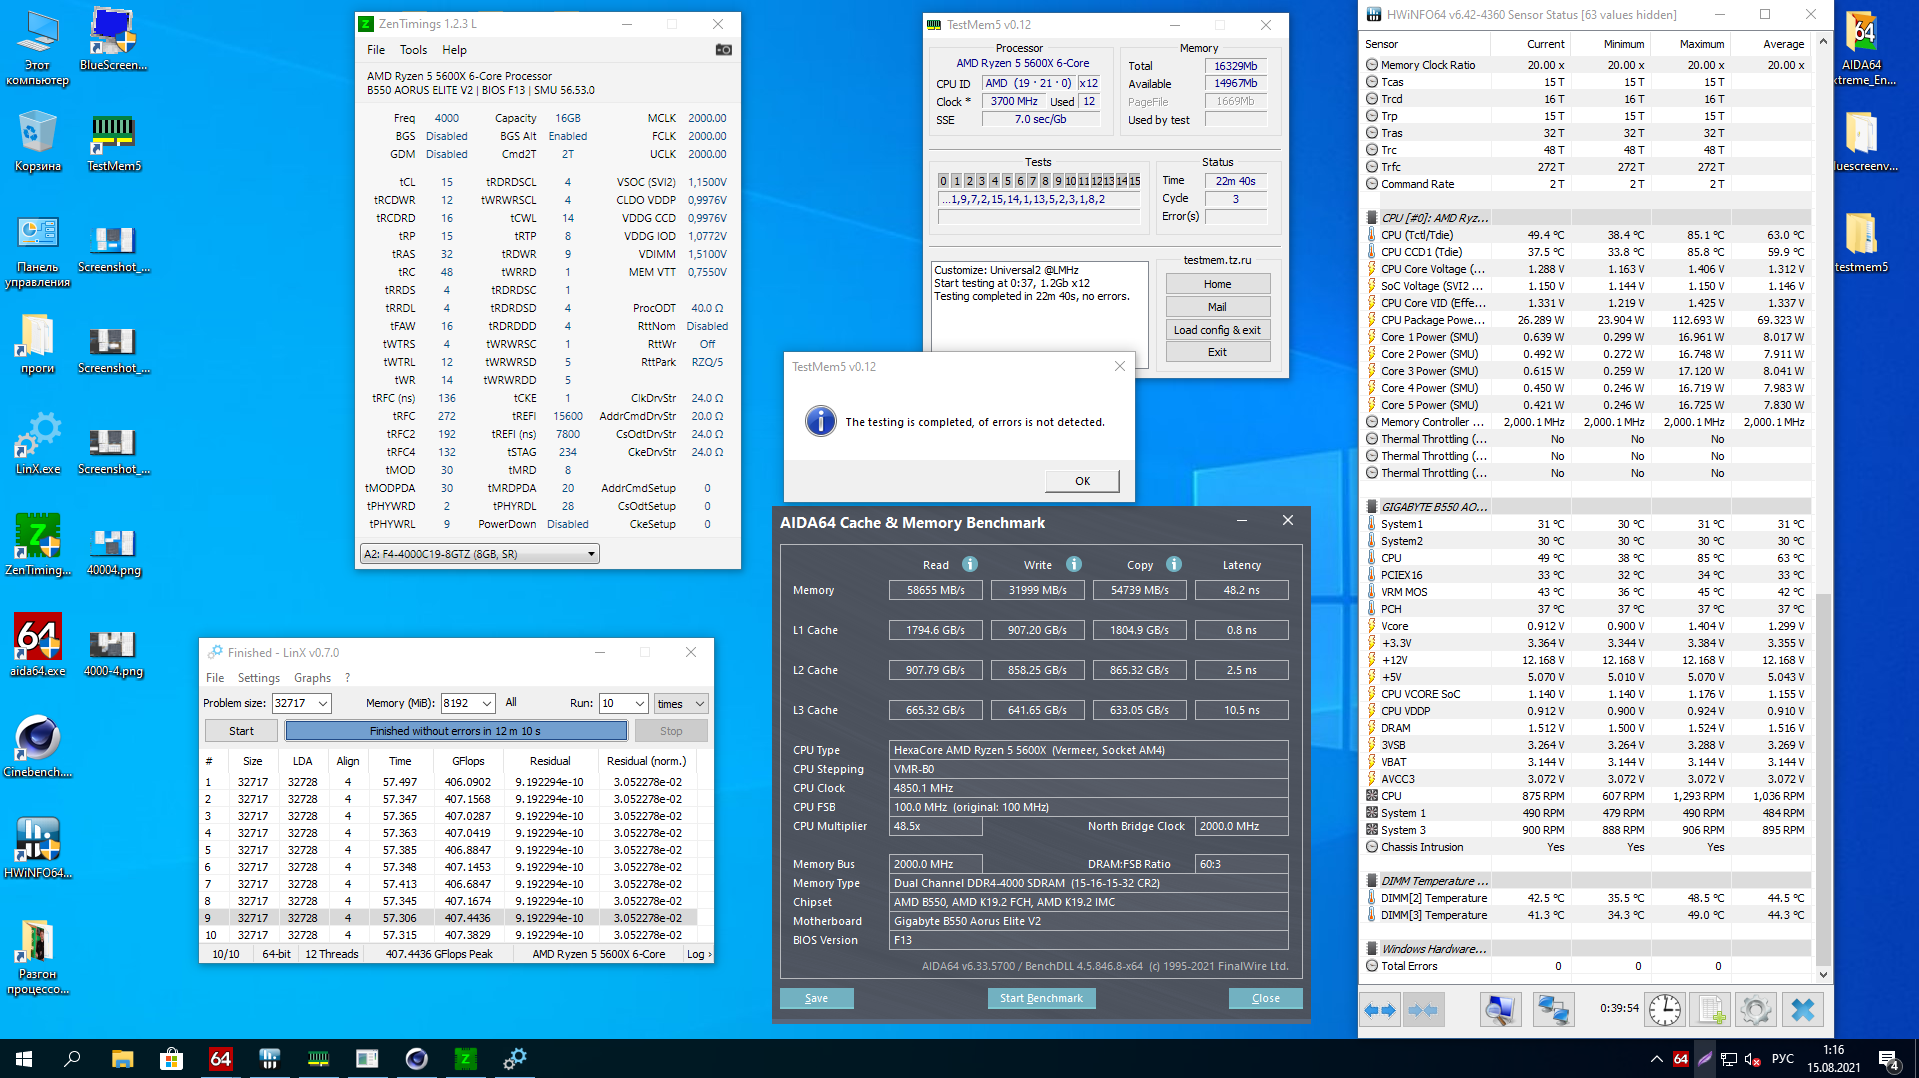Select the TestMem5 desktop shortcut icon
Screen dimensions: 1919x1078
click(x=114, y=143)
